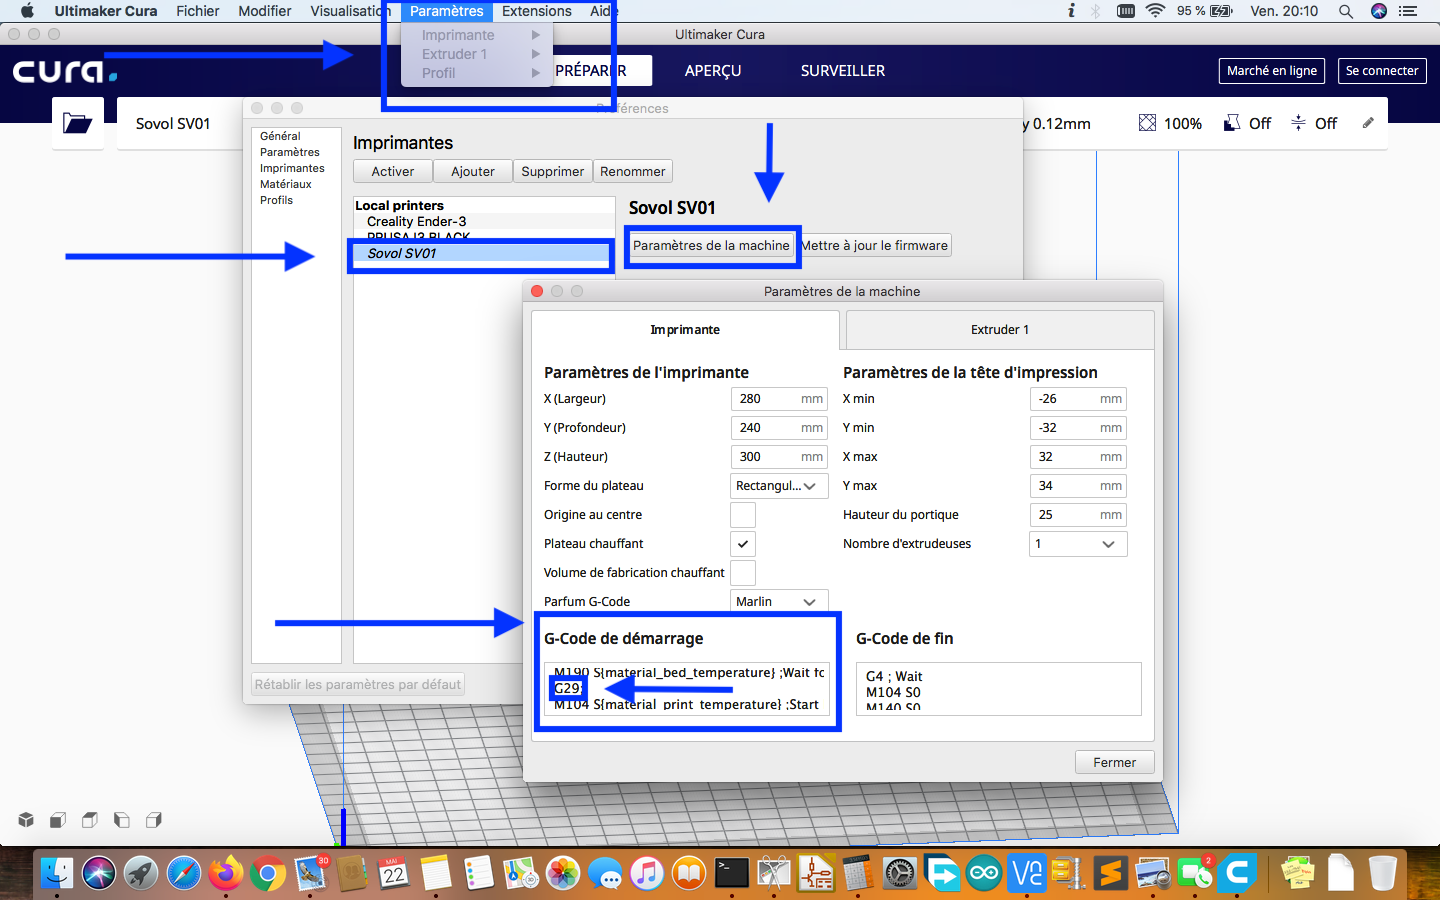Click the Ajouter printer button
The image size is (1440, 900).
tap(473, 172)
